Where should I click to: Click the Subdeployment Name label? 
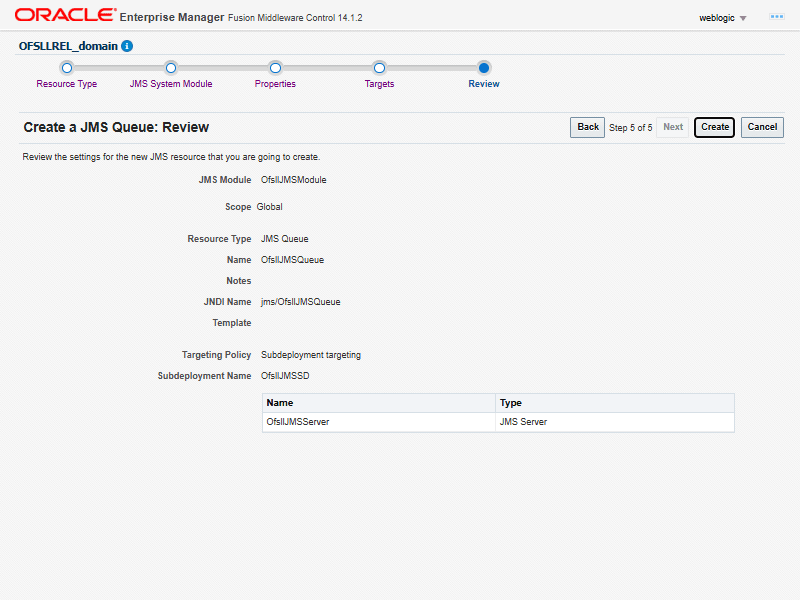point(204,376)
